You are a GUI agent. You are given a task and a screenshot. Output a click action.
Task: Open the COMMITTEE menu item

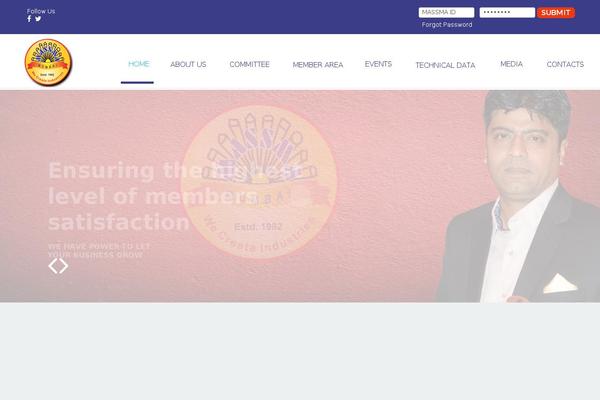tap(249, 64)
